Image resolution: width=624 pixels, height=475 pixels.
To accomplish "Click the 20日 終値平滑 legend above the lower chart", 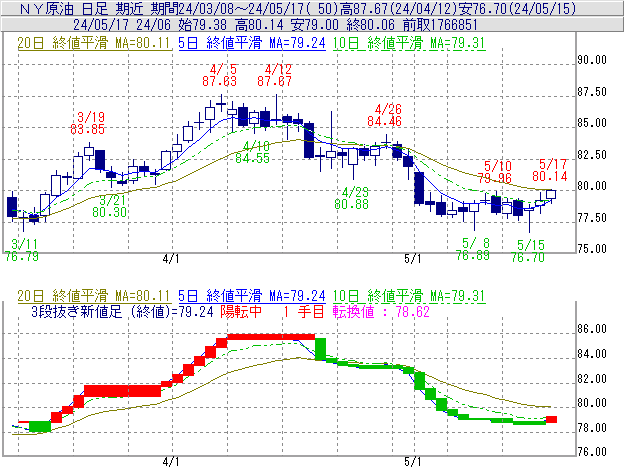I will (x=94, y=296).
